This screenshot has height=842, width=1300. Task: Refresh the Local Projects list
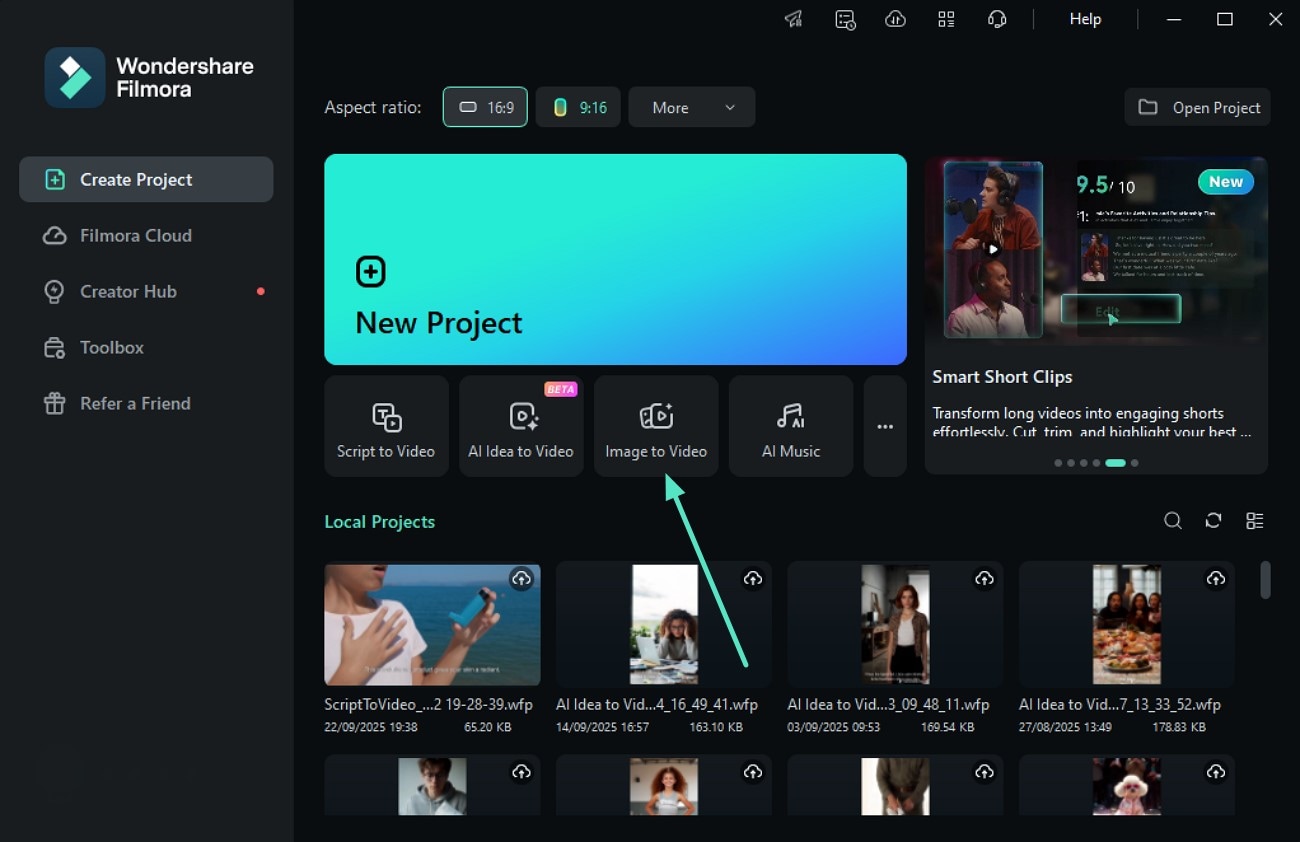pos(1213,521)
